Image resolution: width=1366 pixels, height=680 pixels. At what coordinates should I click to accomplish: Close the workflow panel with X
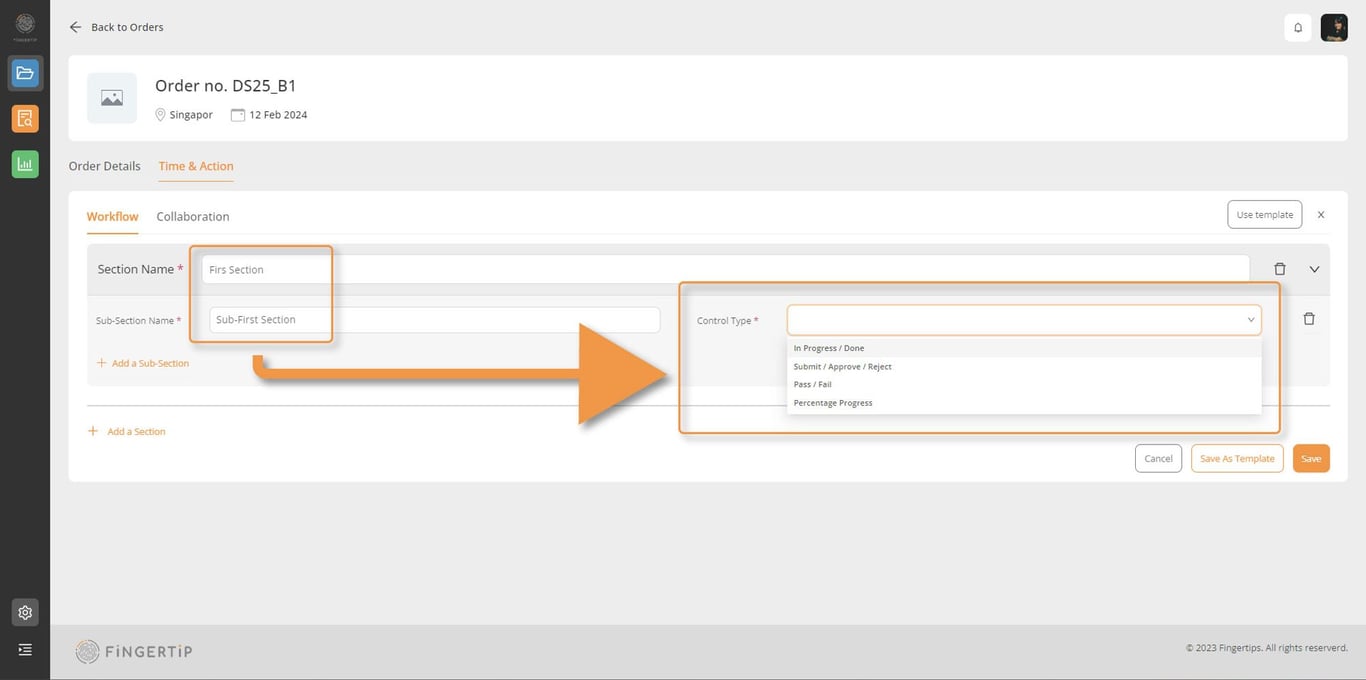tap(1321, 215)
